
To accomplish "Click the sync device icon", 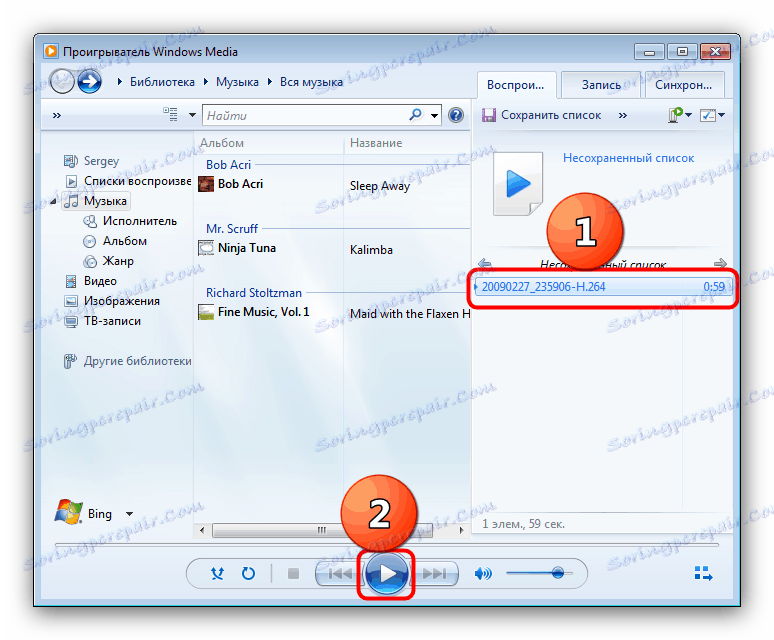I will (674, 115).
